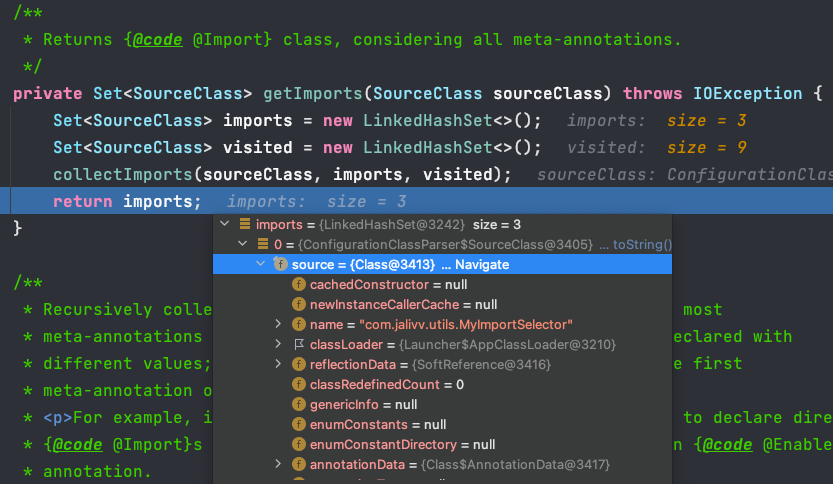Select the classRedefinedCount = 0 row
This screenshot has width=833, height=484.
click(443, 384)
